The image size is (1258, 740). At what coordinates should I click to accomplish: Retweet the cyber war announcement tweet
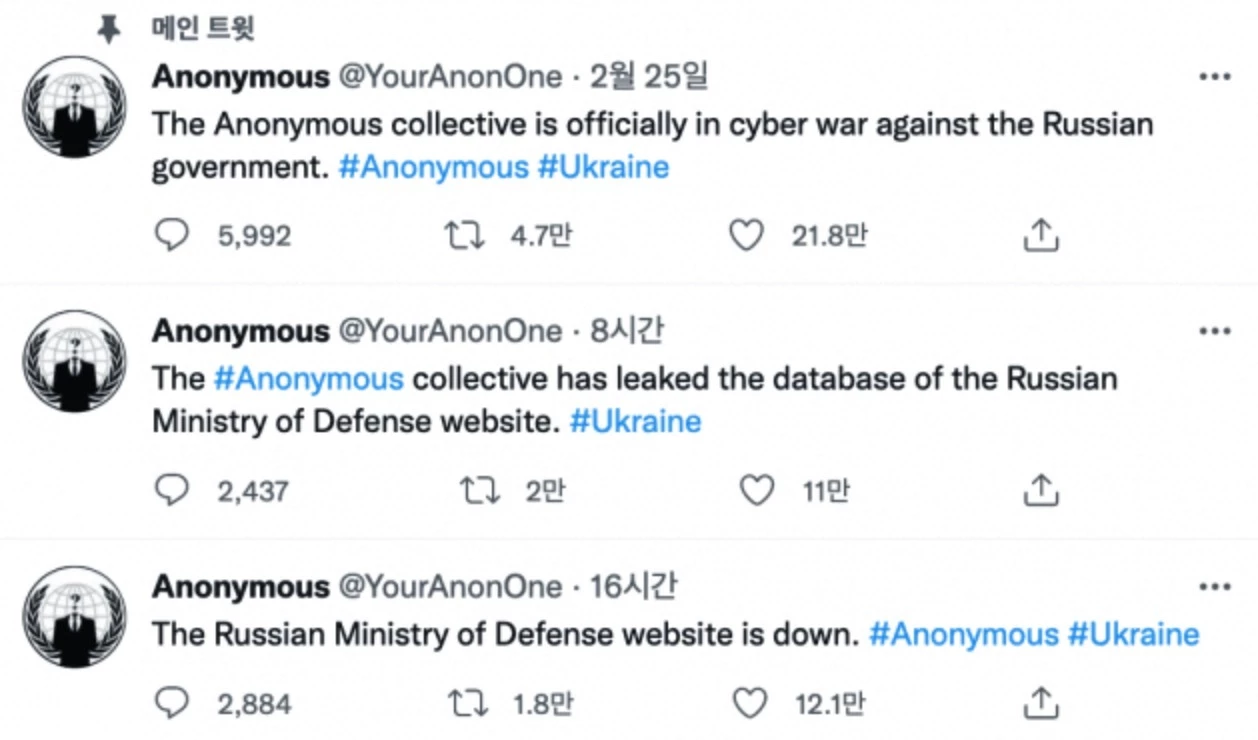pyautogui.click(x=464, y=236)
